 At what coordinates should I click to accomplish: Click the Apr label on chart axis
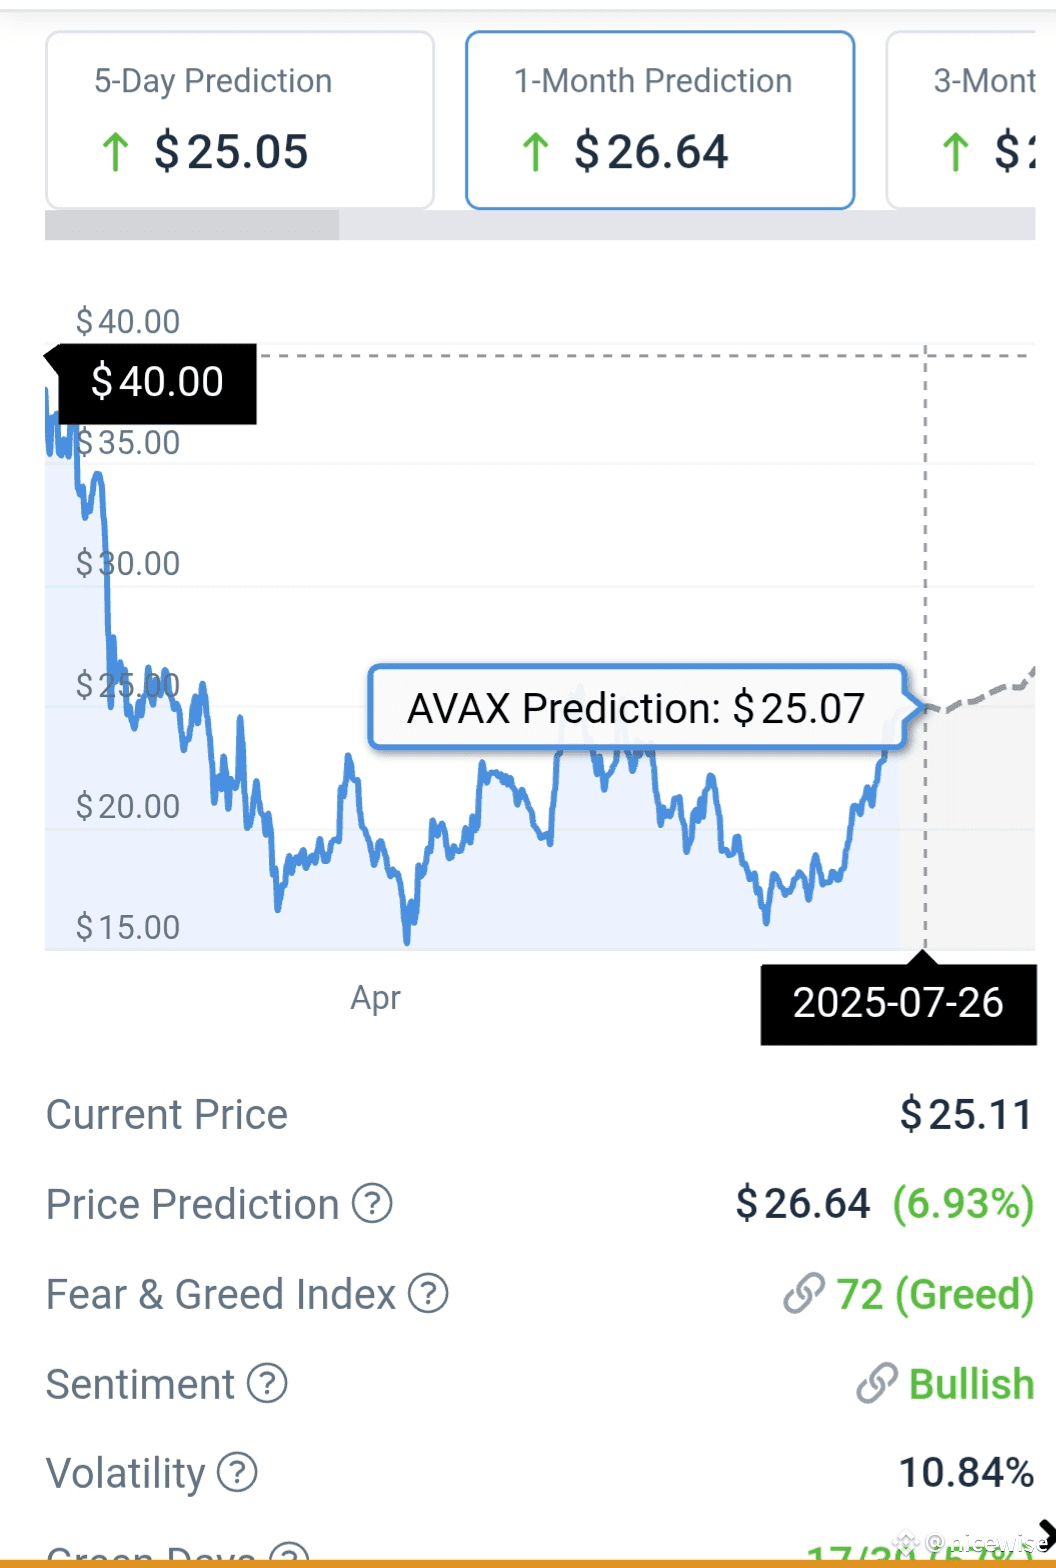click(375, 998)
